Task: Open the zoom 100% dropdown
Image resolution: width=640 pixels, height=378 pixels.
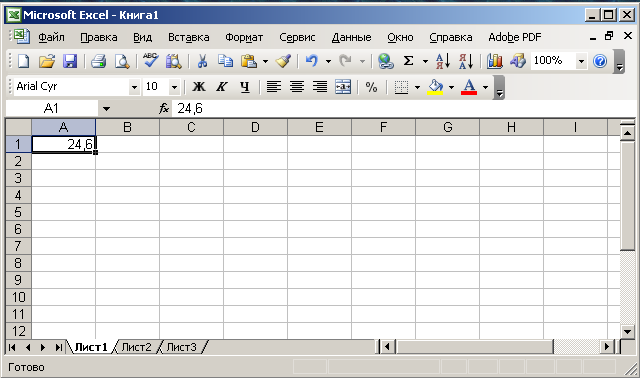Action: coord(581,61)
